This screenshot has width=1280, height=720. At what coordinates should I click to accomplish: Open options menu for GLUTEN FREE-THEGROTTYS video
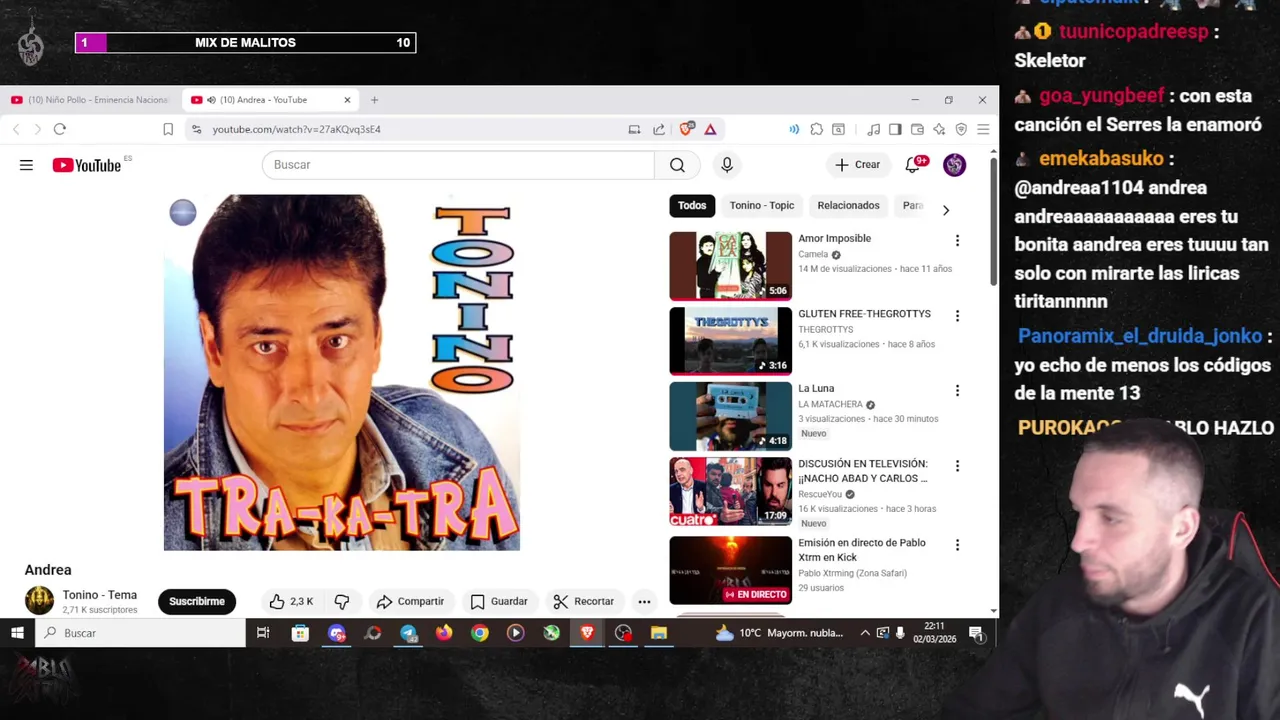click(957, 315)
